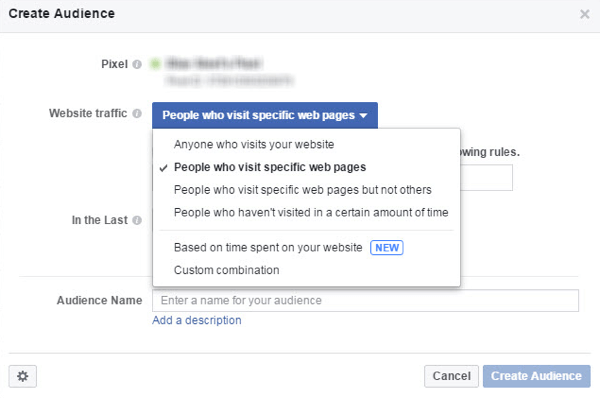The width and height of the screenshot is (600, 398).
Task: Click Add a description link
Action: [197, 320]
